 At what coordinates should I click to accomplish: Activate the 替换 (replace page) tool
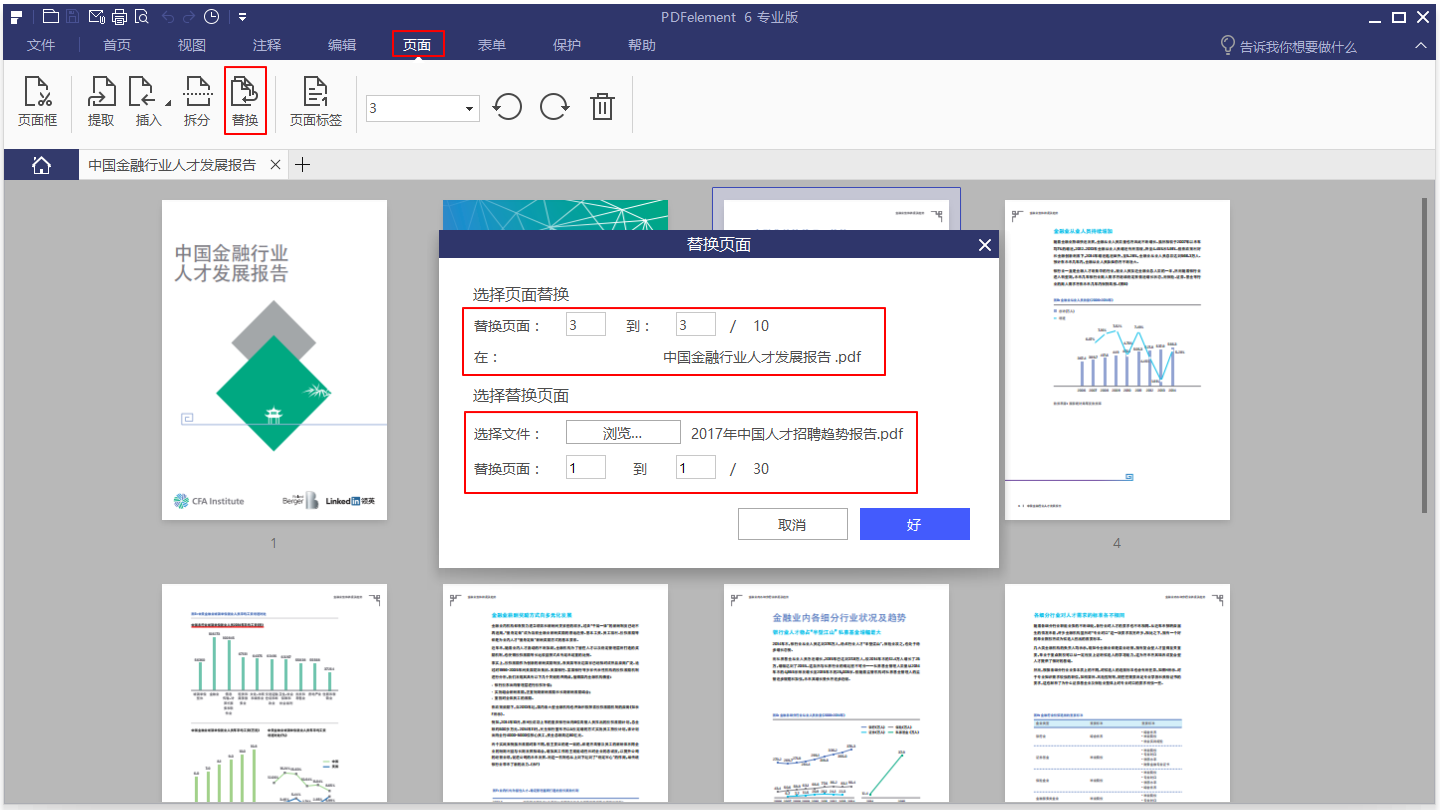pyautogui.click(x=245, y=103)
